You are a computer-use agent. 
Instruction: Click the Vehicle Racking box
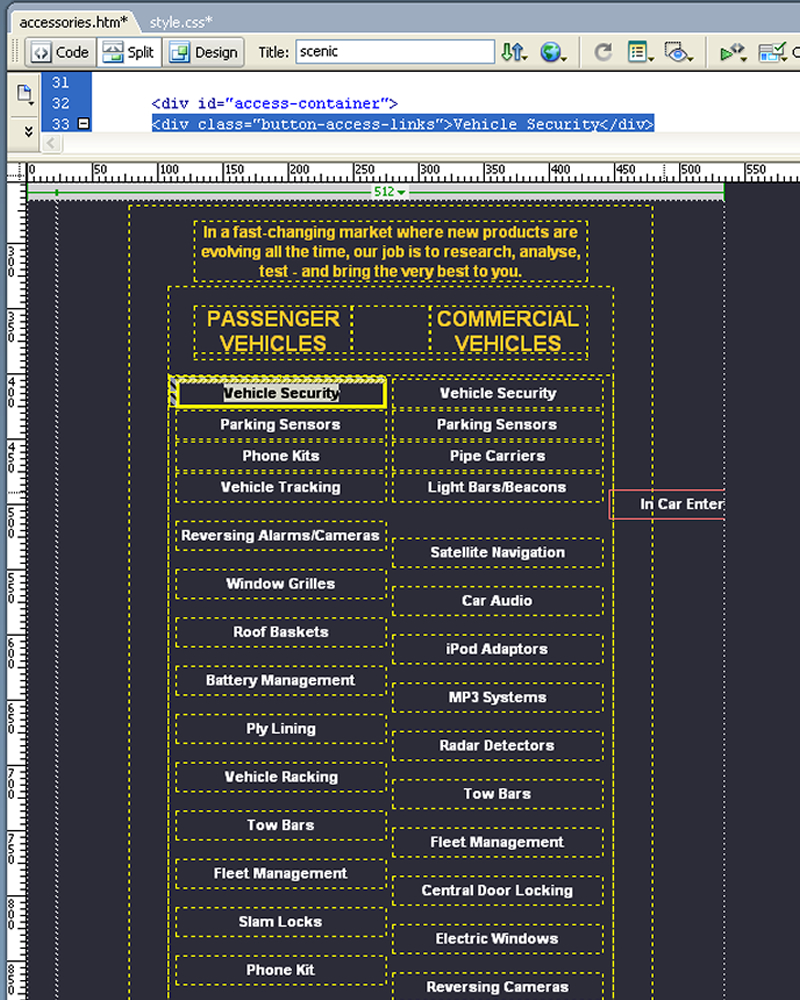(x=281, y=777)
